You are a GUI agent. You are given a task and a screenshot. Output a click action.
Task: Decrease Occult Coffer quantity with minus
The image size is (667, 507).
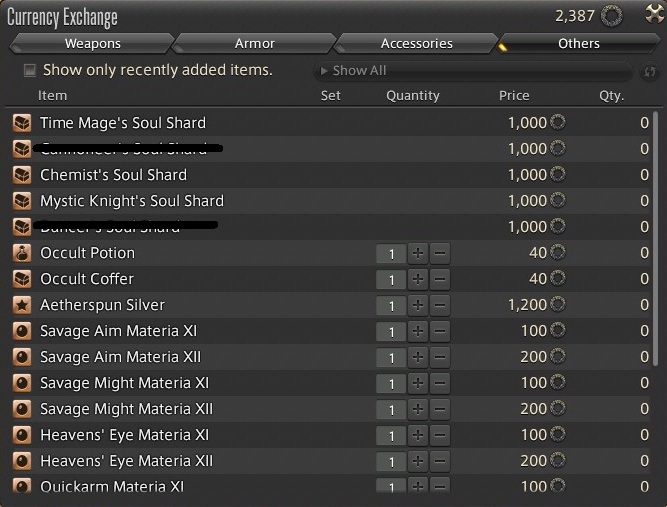pyautogui.click(x=440, y=279)
